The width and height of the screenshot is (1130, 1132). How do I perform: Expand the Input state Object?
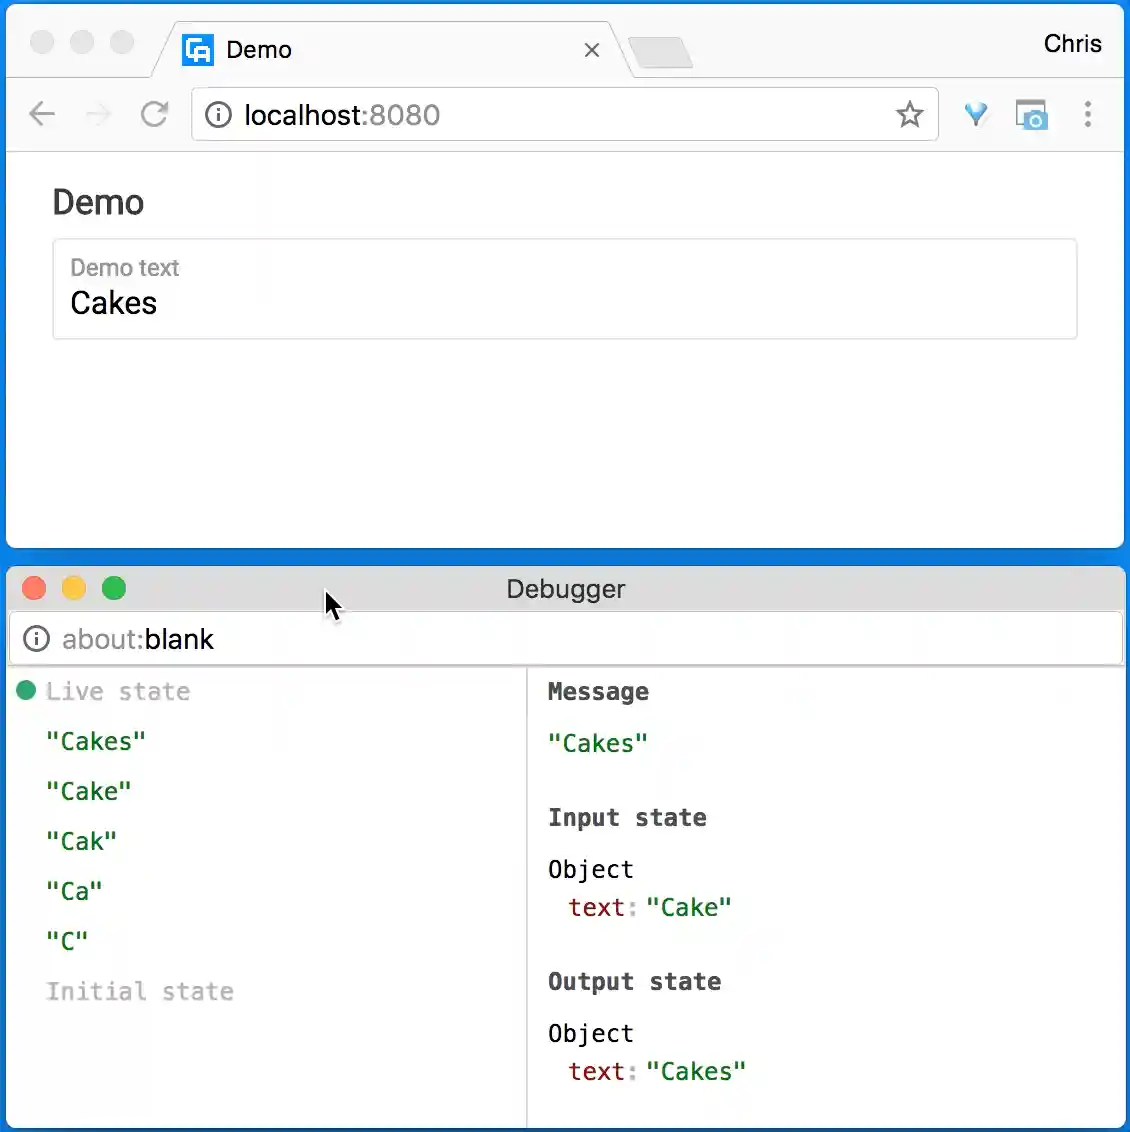590,869
